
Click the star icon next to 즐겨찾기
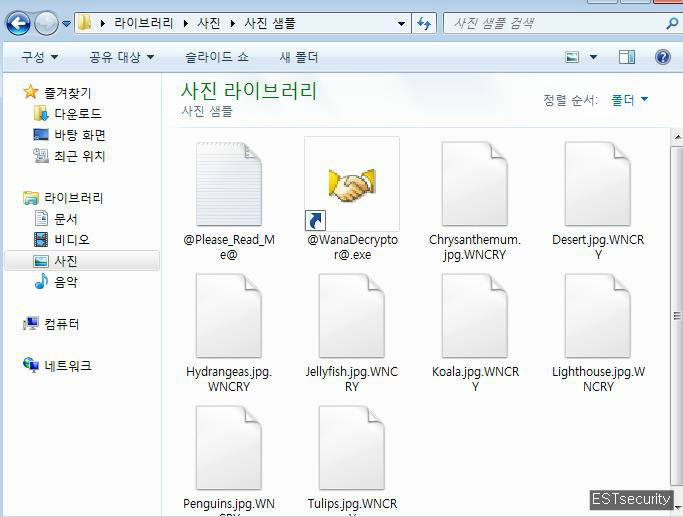pyautogui.click(x=30, y=92)
